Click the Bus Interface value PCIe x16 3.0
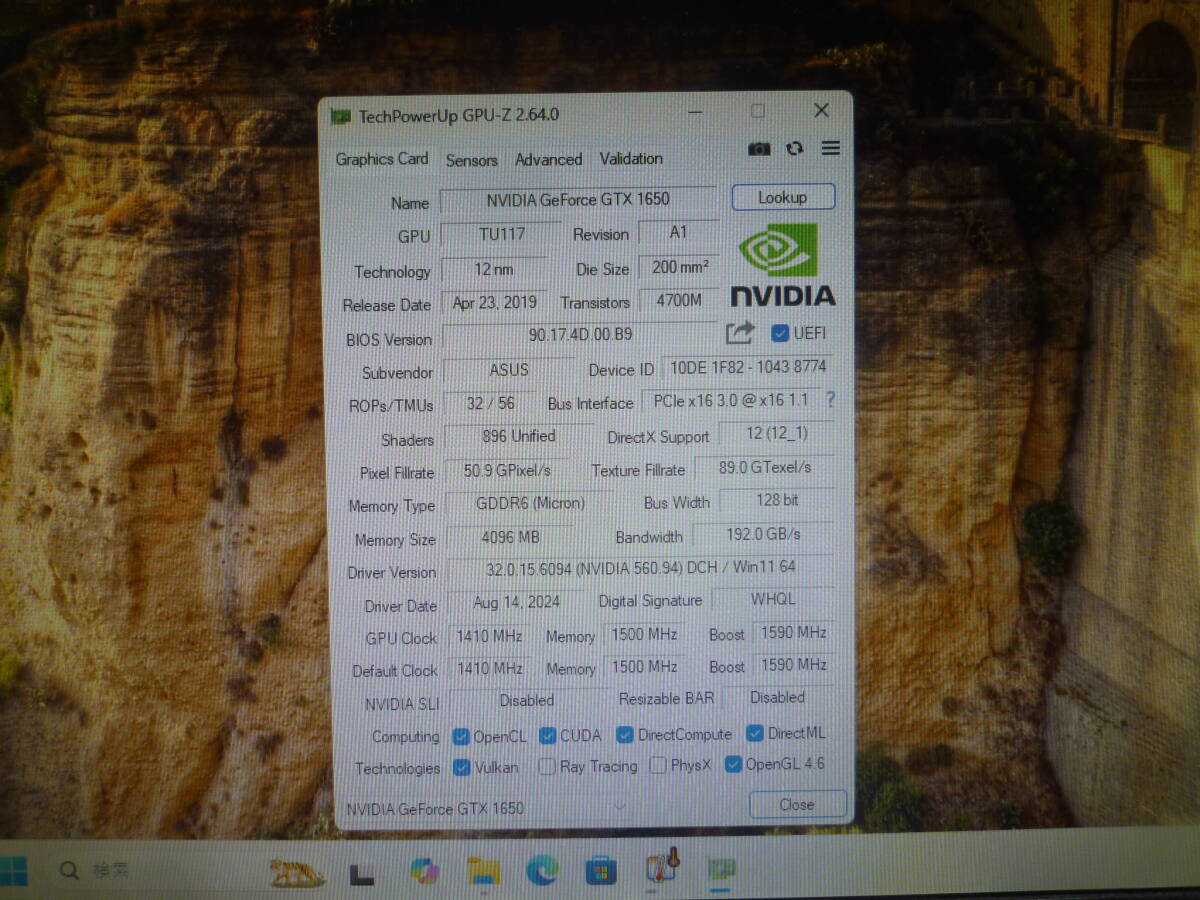The width and height of the screenshot is (1200, 900). click(730, 400)
